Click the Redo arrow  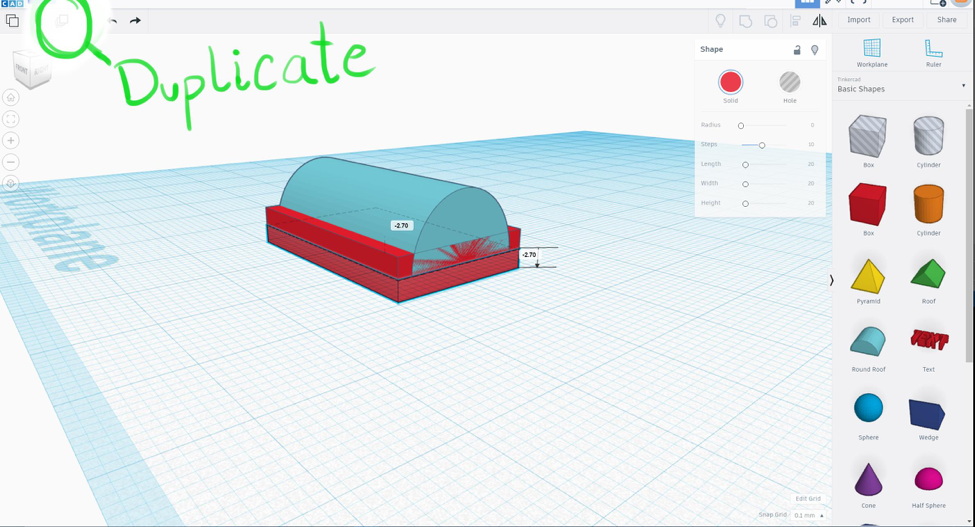pyautogui.click(x=135, y=21)
